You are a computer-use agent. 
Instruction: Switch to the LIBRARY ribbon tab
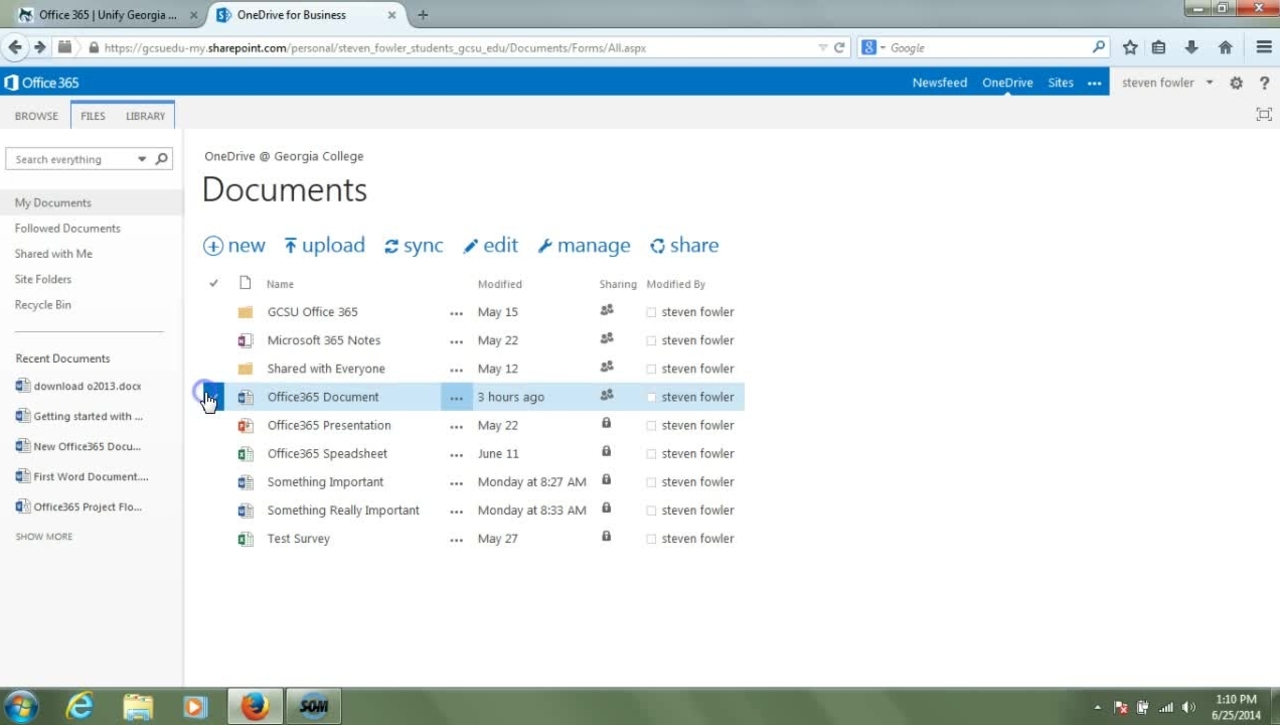(145, 116)
